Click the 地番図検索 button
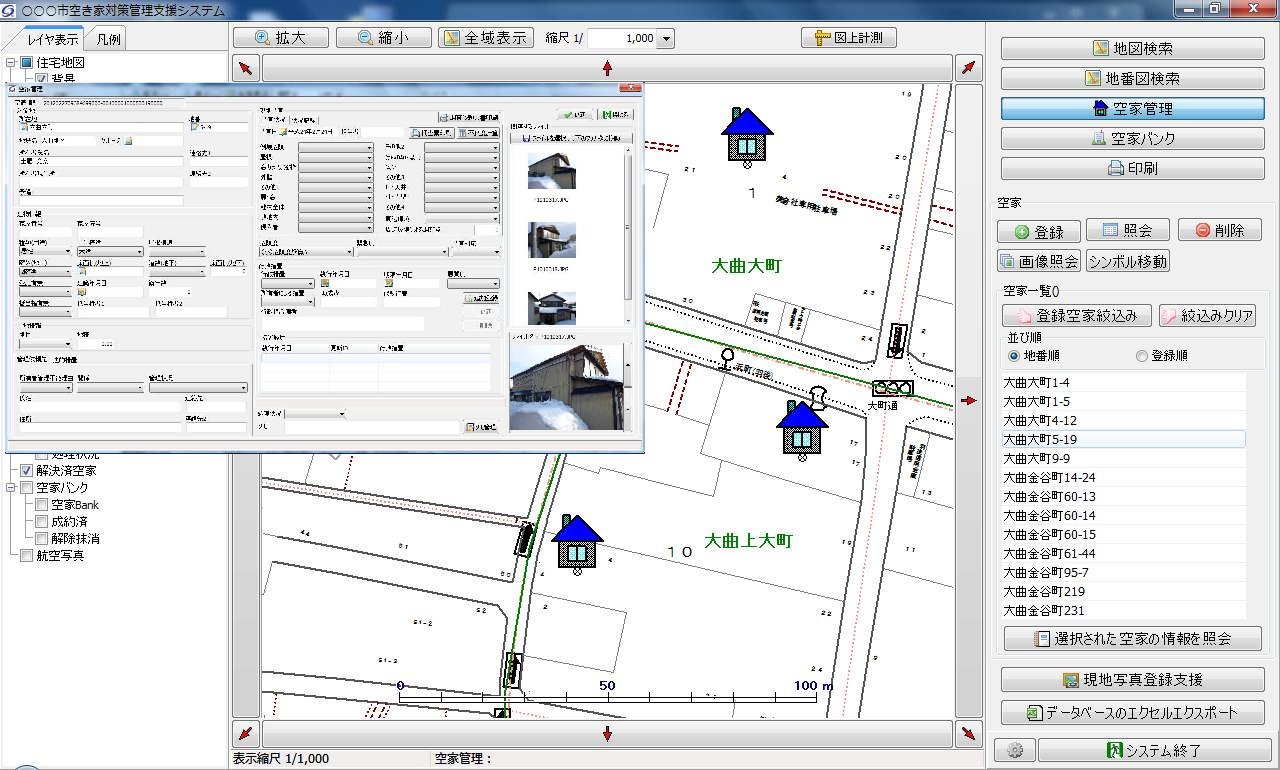The width and height of the screenshot is (1280, 770). (x=1132, y=78)
